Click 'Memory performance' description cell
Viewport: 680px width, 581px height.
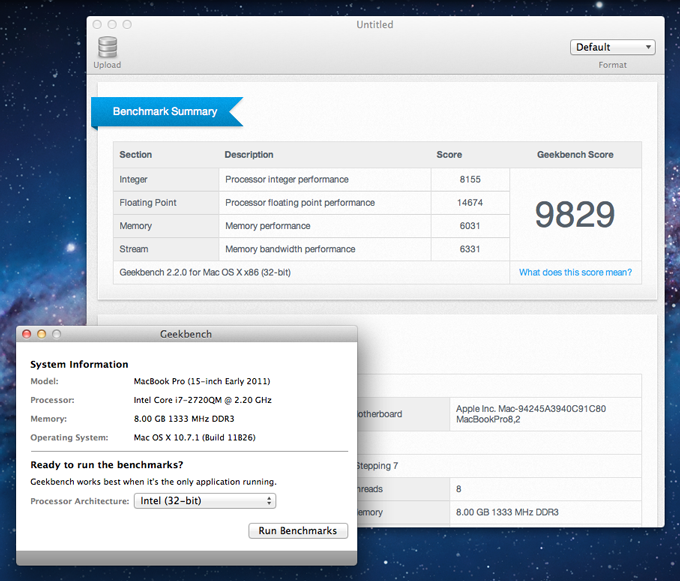tap(325, 226)
